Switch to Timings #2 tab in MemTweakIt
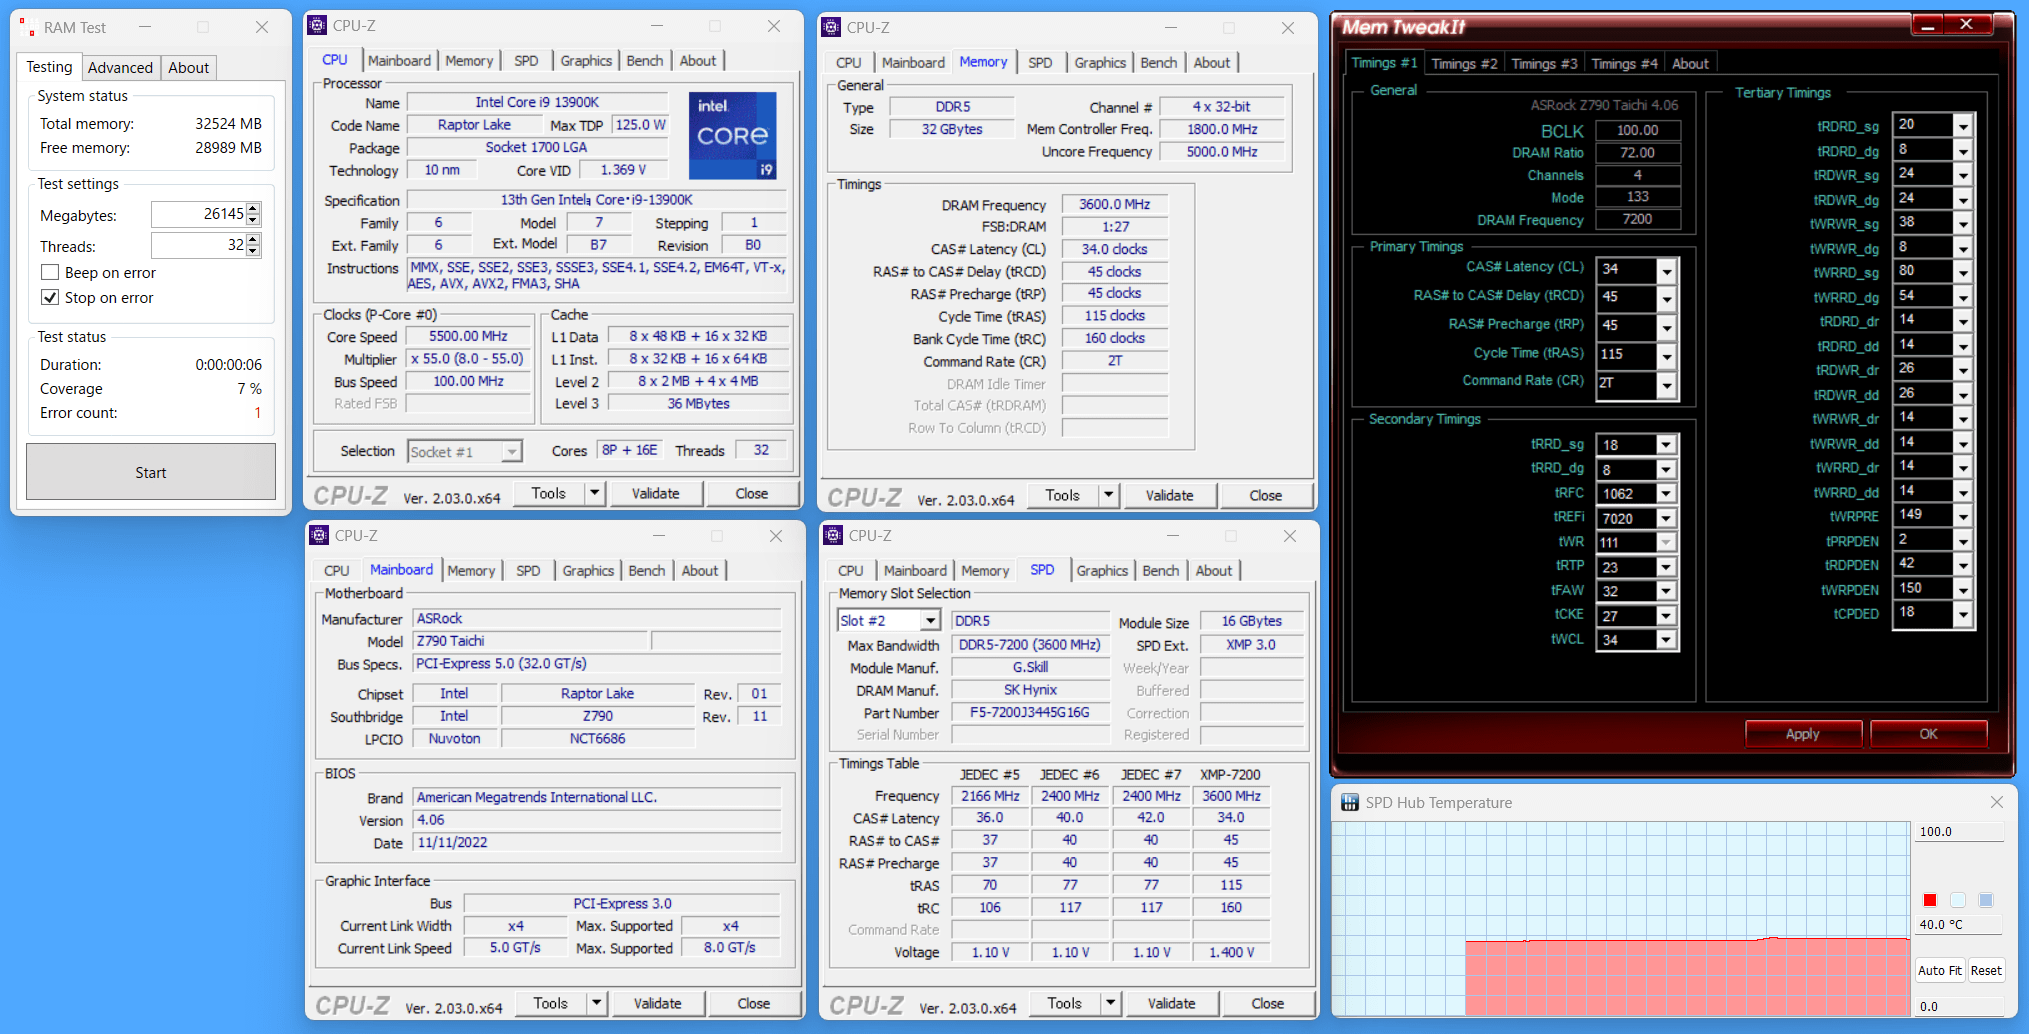The image size is (2029, 1034). click(x=1464, y=63)
